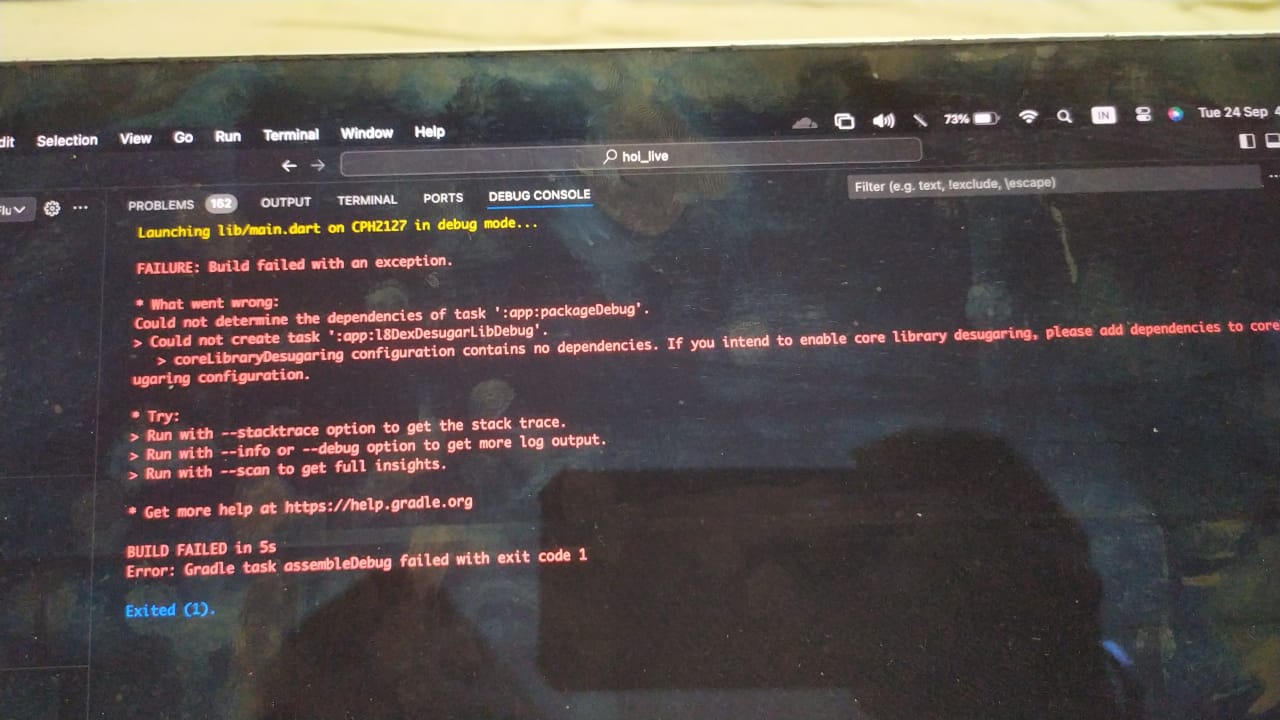Open the Control Center toggles icon
Viewport: 1280px width, 720px height.
(x=1143, y=115)
